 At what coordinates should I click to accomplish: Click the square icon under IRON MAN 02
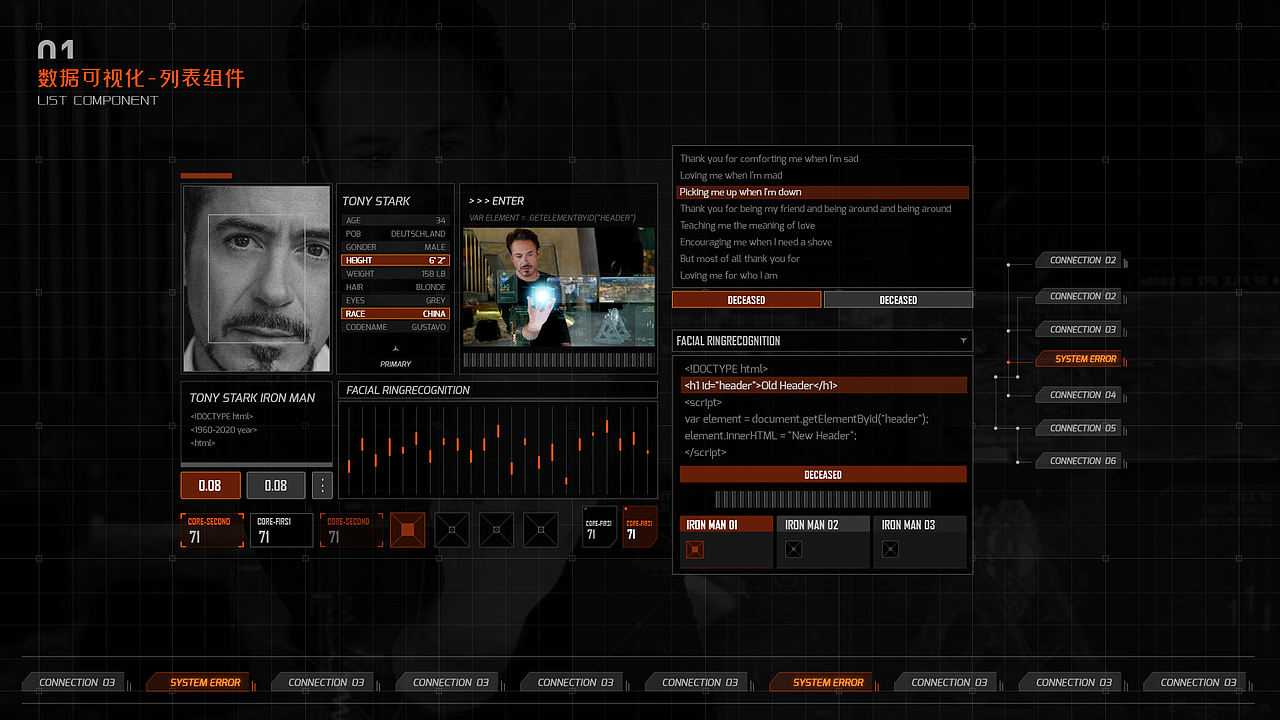click(x=793, y=549)
